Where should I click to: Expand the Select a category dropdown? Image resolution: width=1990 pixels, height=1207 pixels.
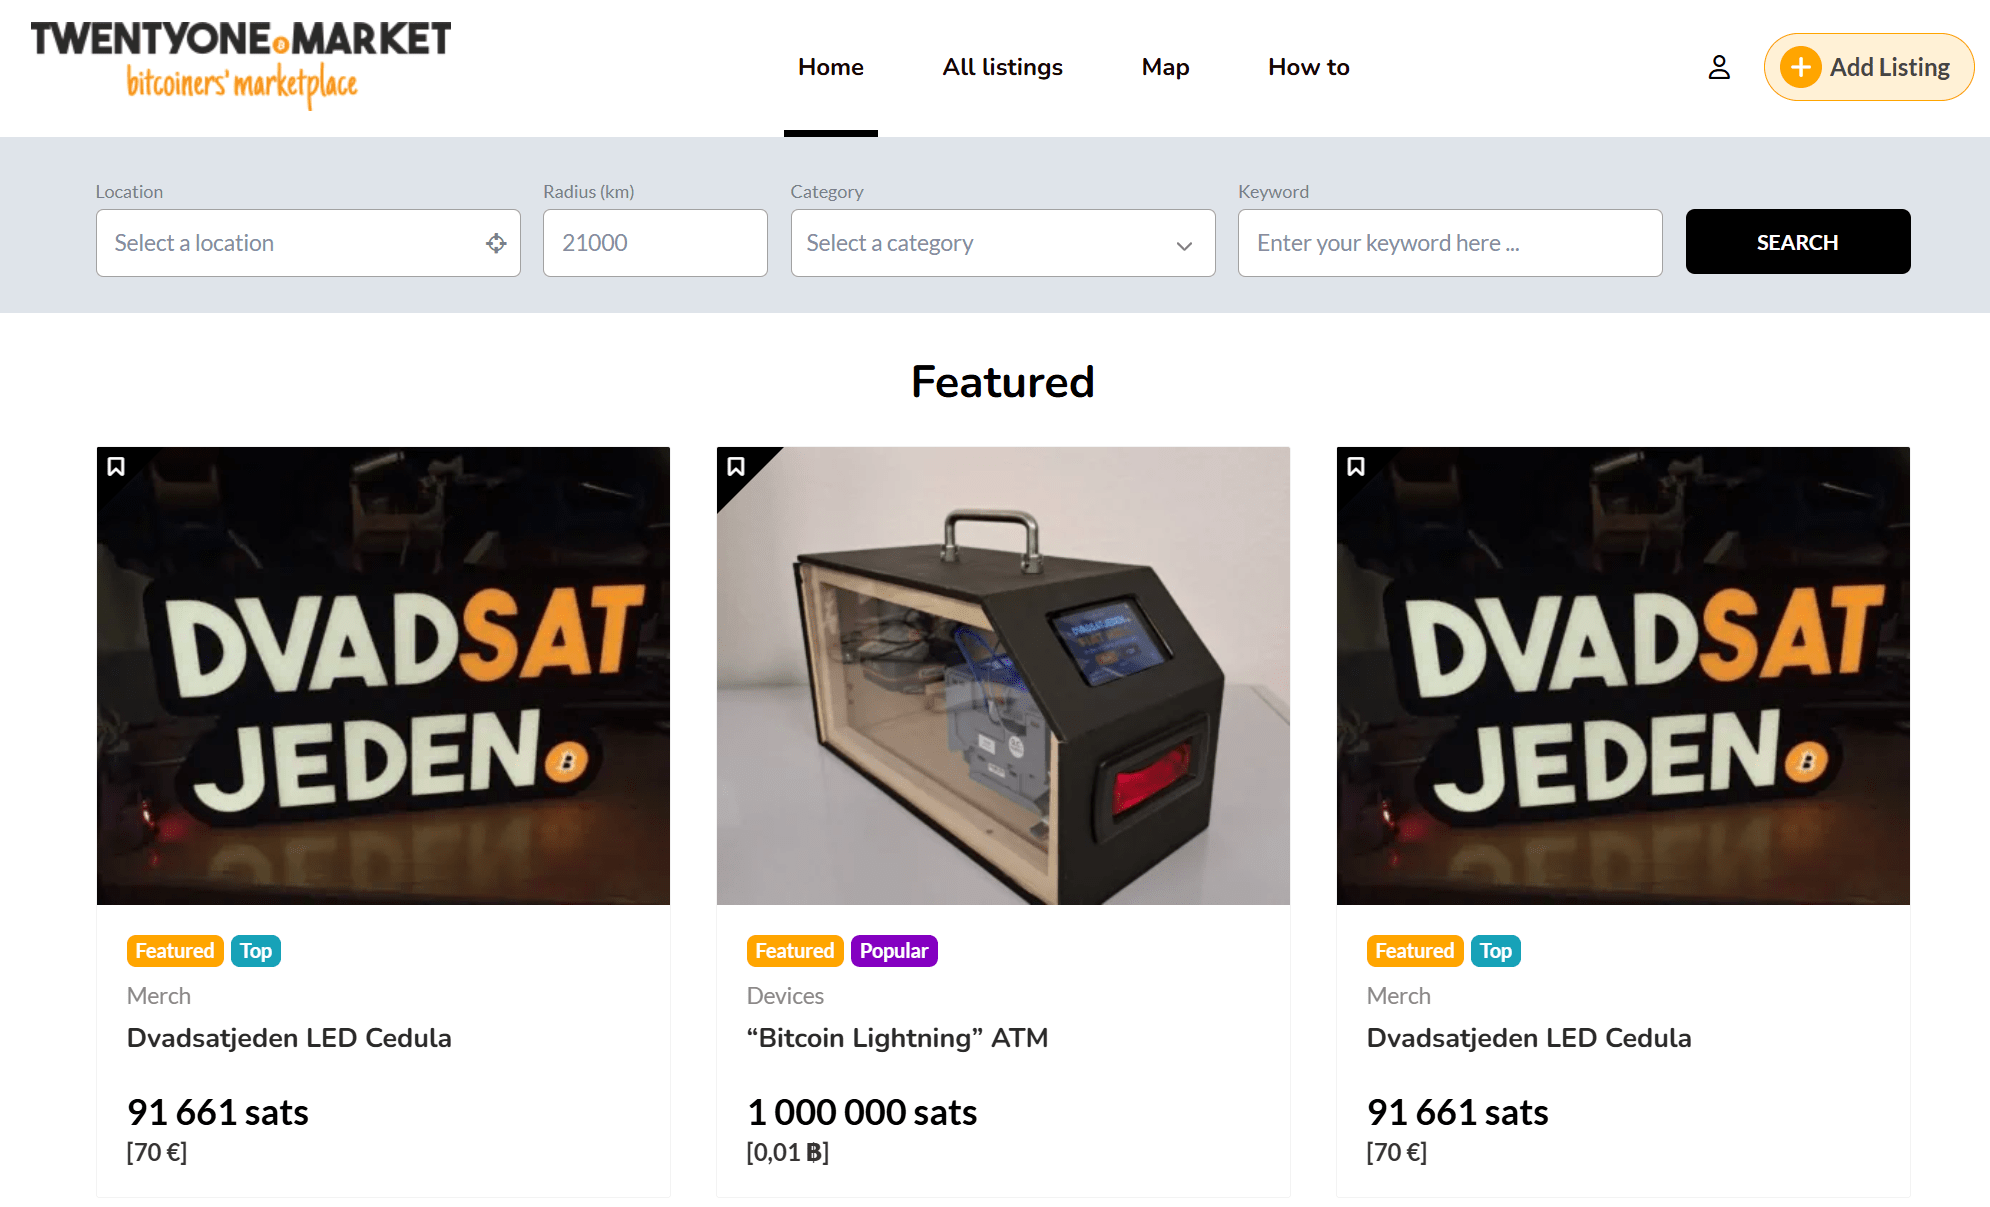point(1002,243)
